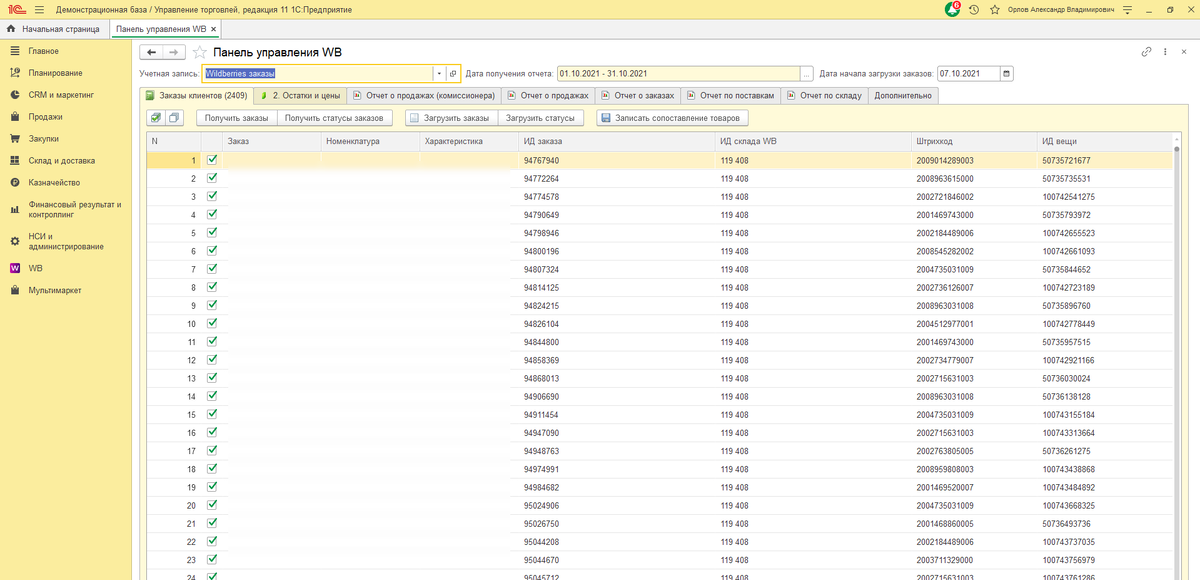Screen dimensions: 1200x580
Task: Toggle the checkbox in row 5
Action: [212, 232]
